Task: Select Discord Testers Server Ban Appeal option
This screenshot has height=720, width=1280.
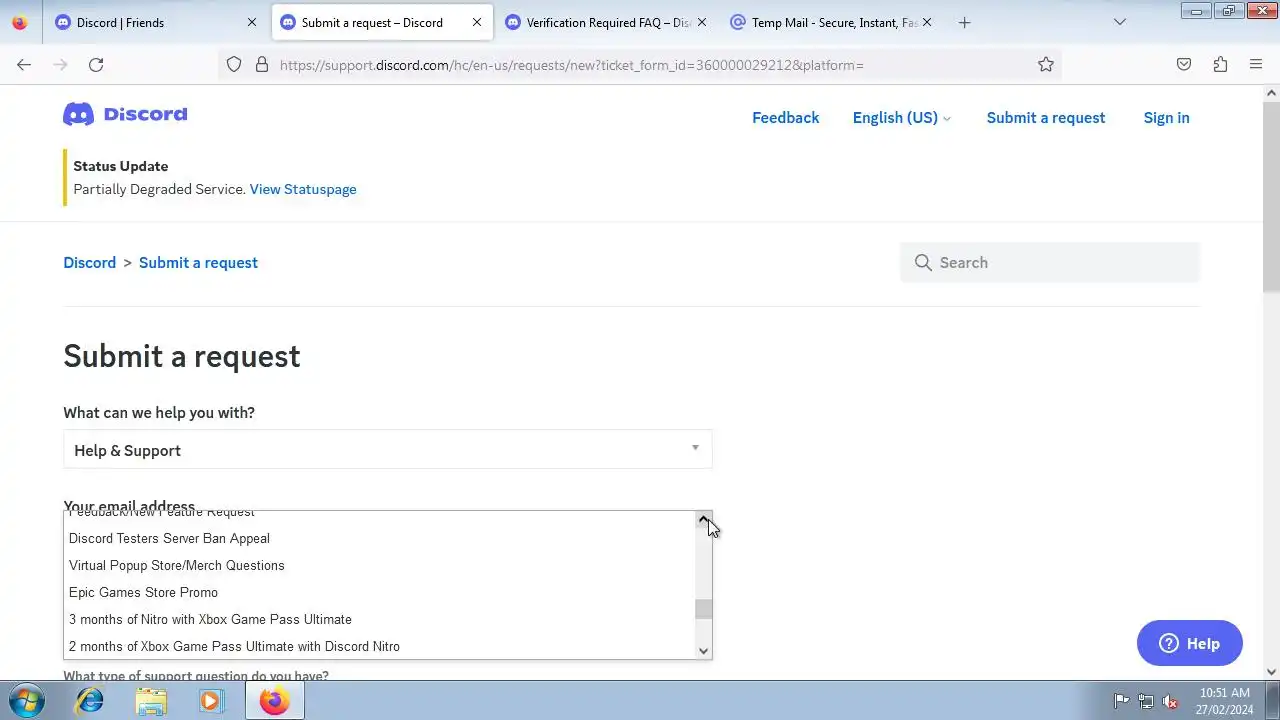Action: coord(380,538)
